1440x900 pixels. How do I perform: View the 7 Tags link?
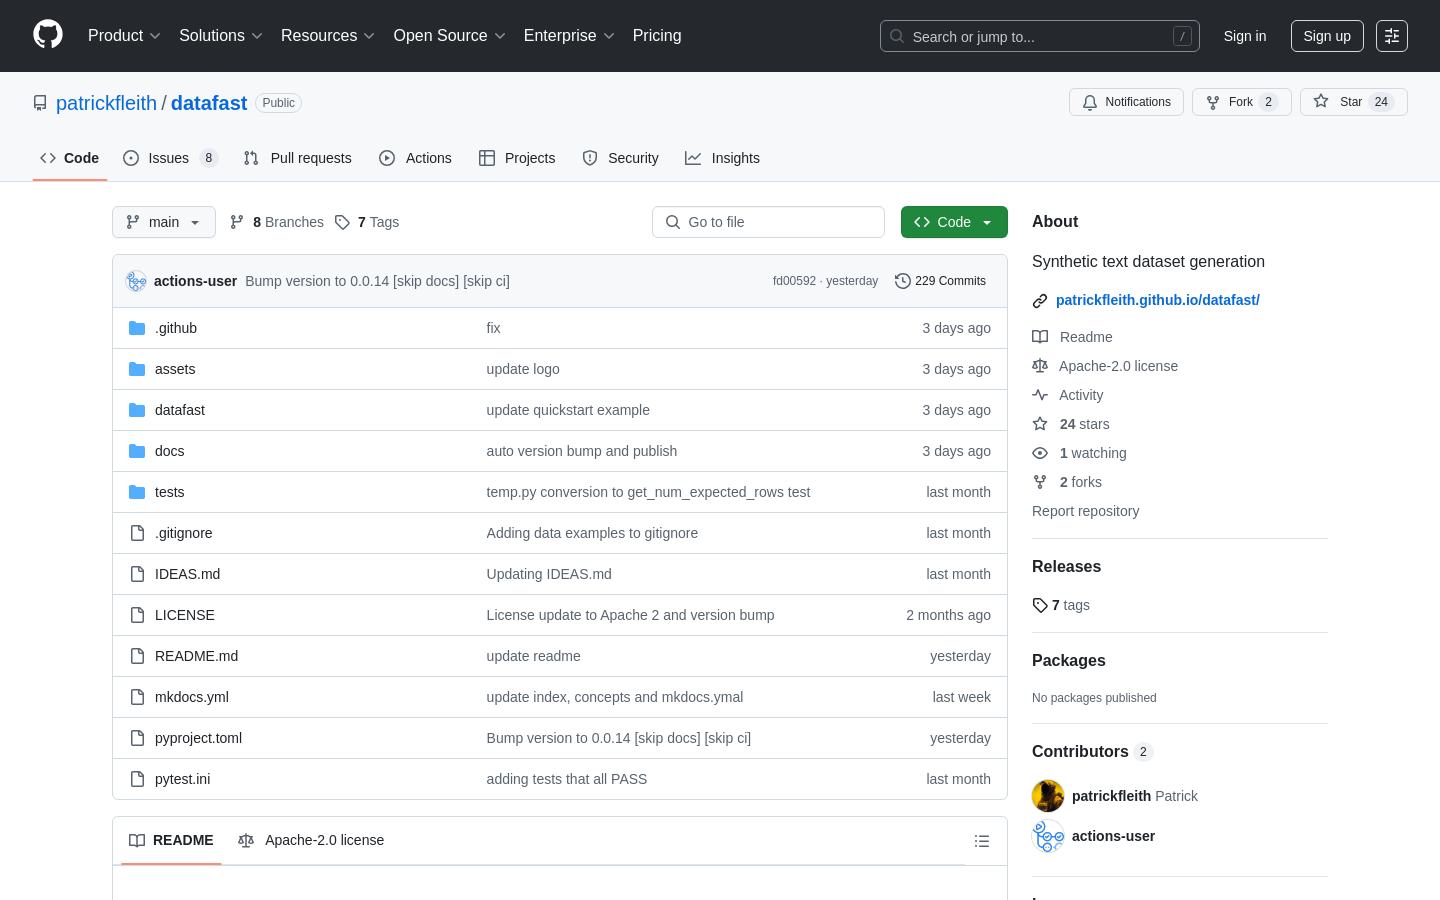click(367, 222)
